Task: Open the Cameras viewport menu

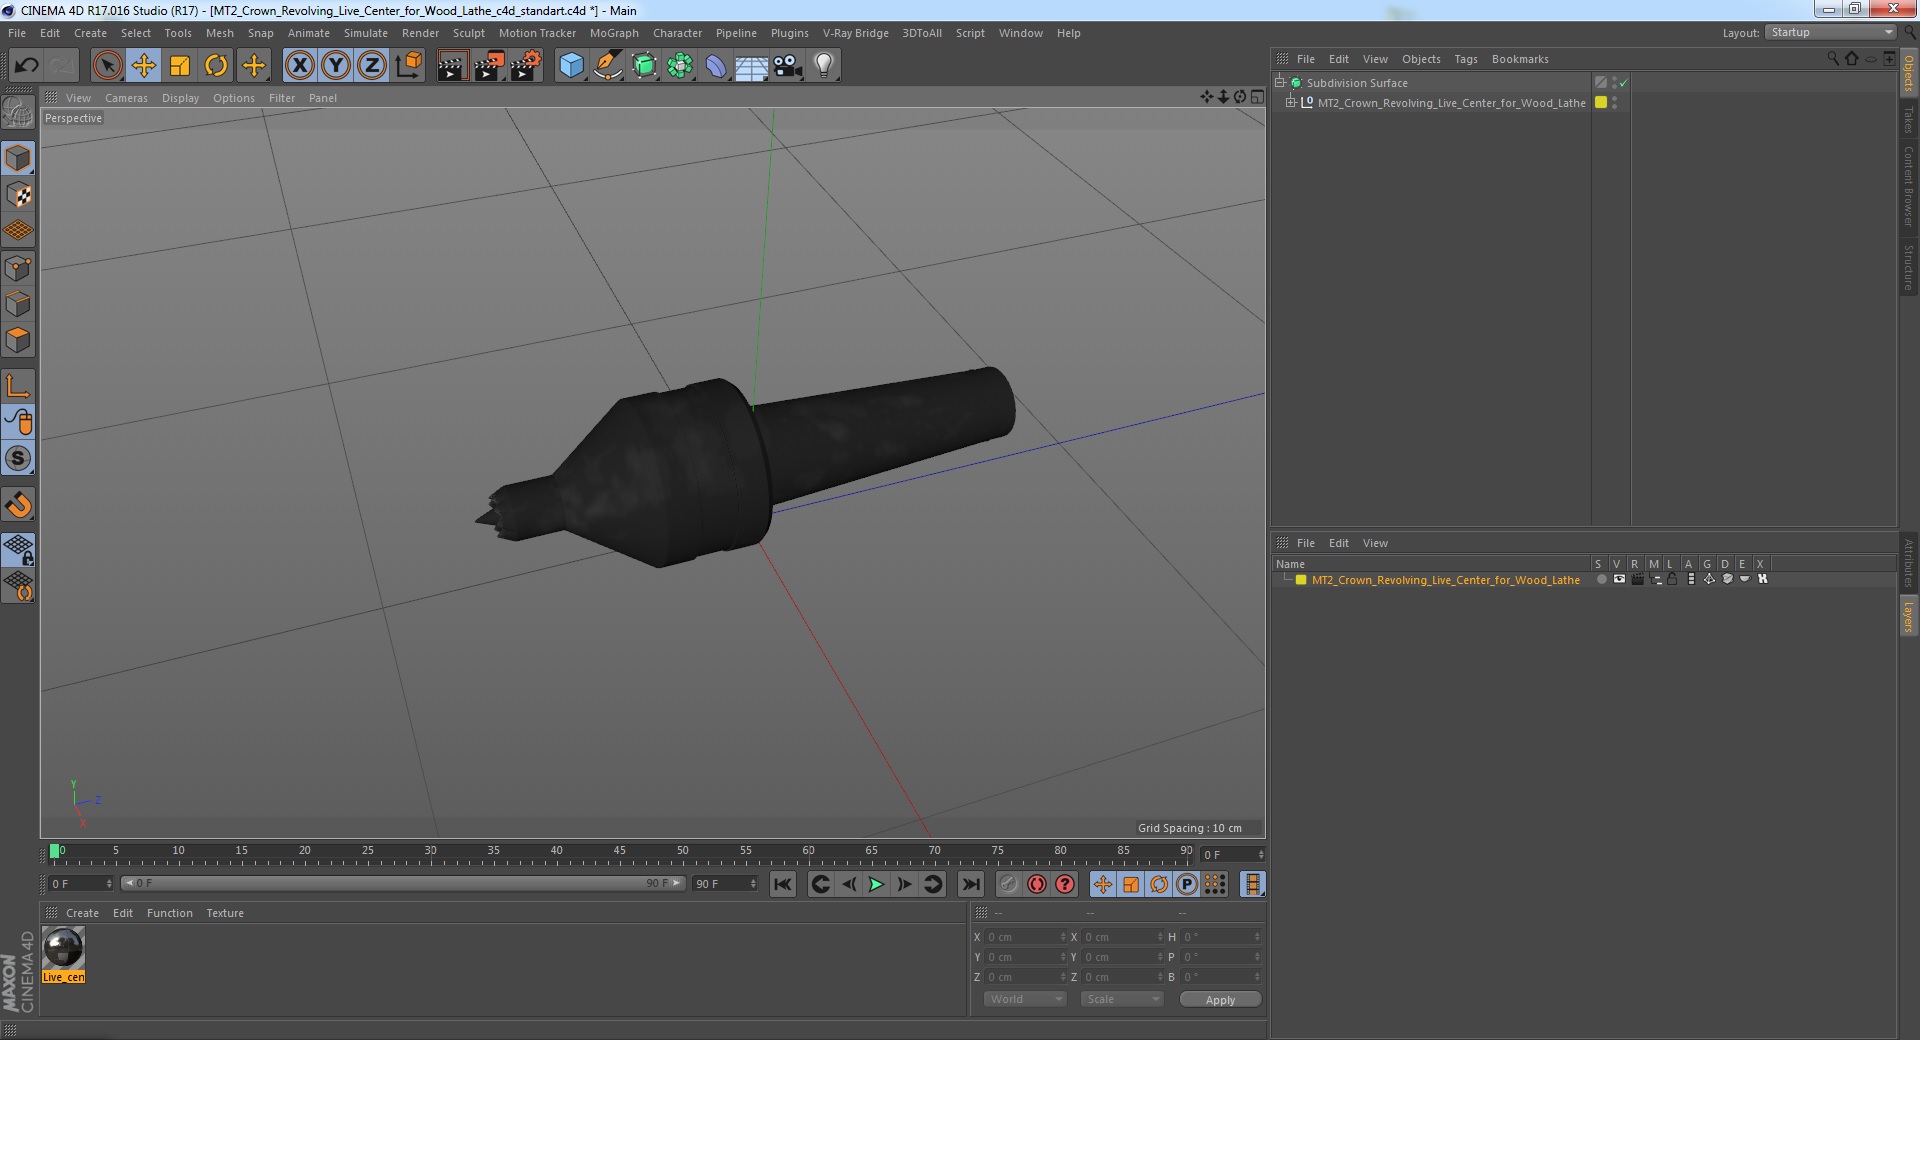Action: (126, 98)
